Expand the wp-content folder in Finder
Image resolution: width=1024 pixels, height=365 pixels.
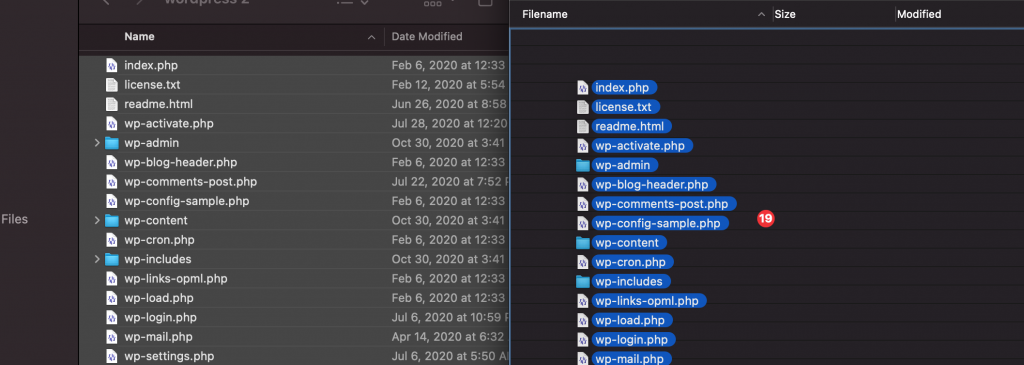tap(97, 221)
